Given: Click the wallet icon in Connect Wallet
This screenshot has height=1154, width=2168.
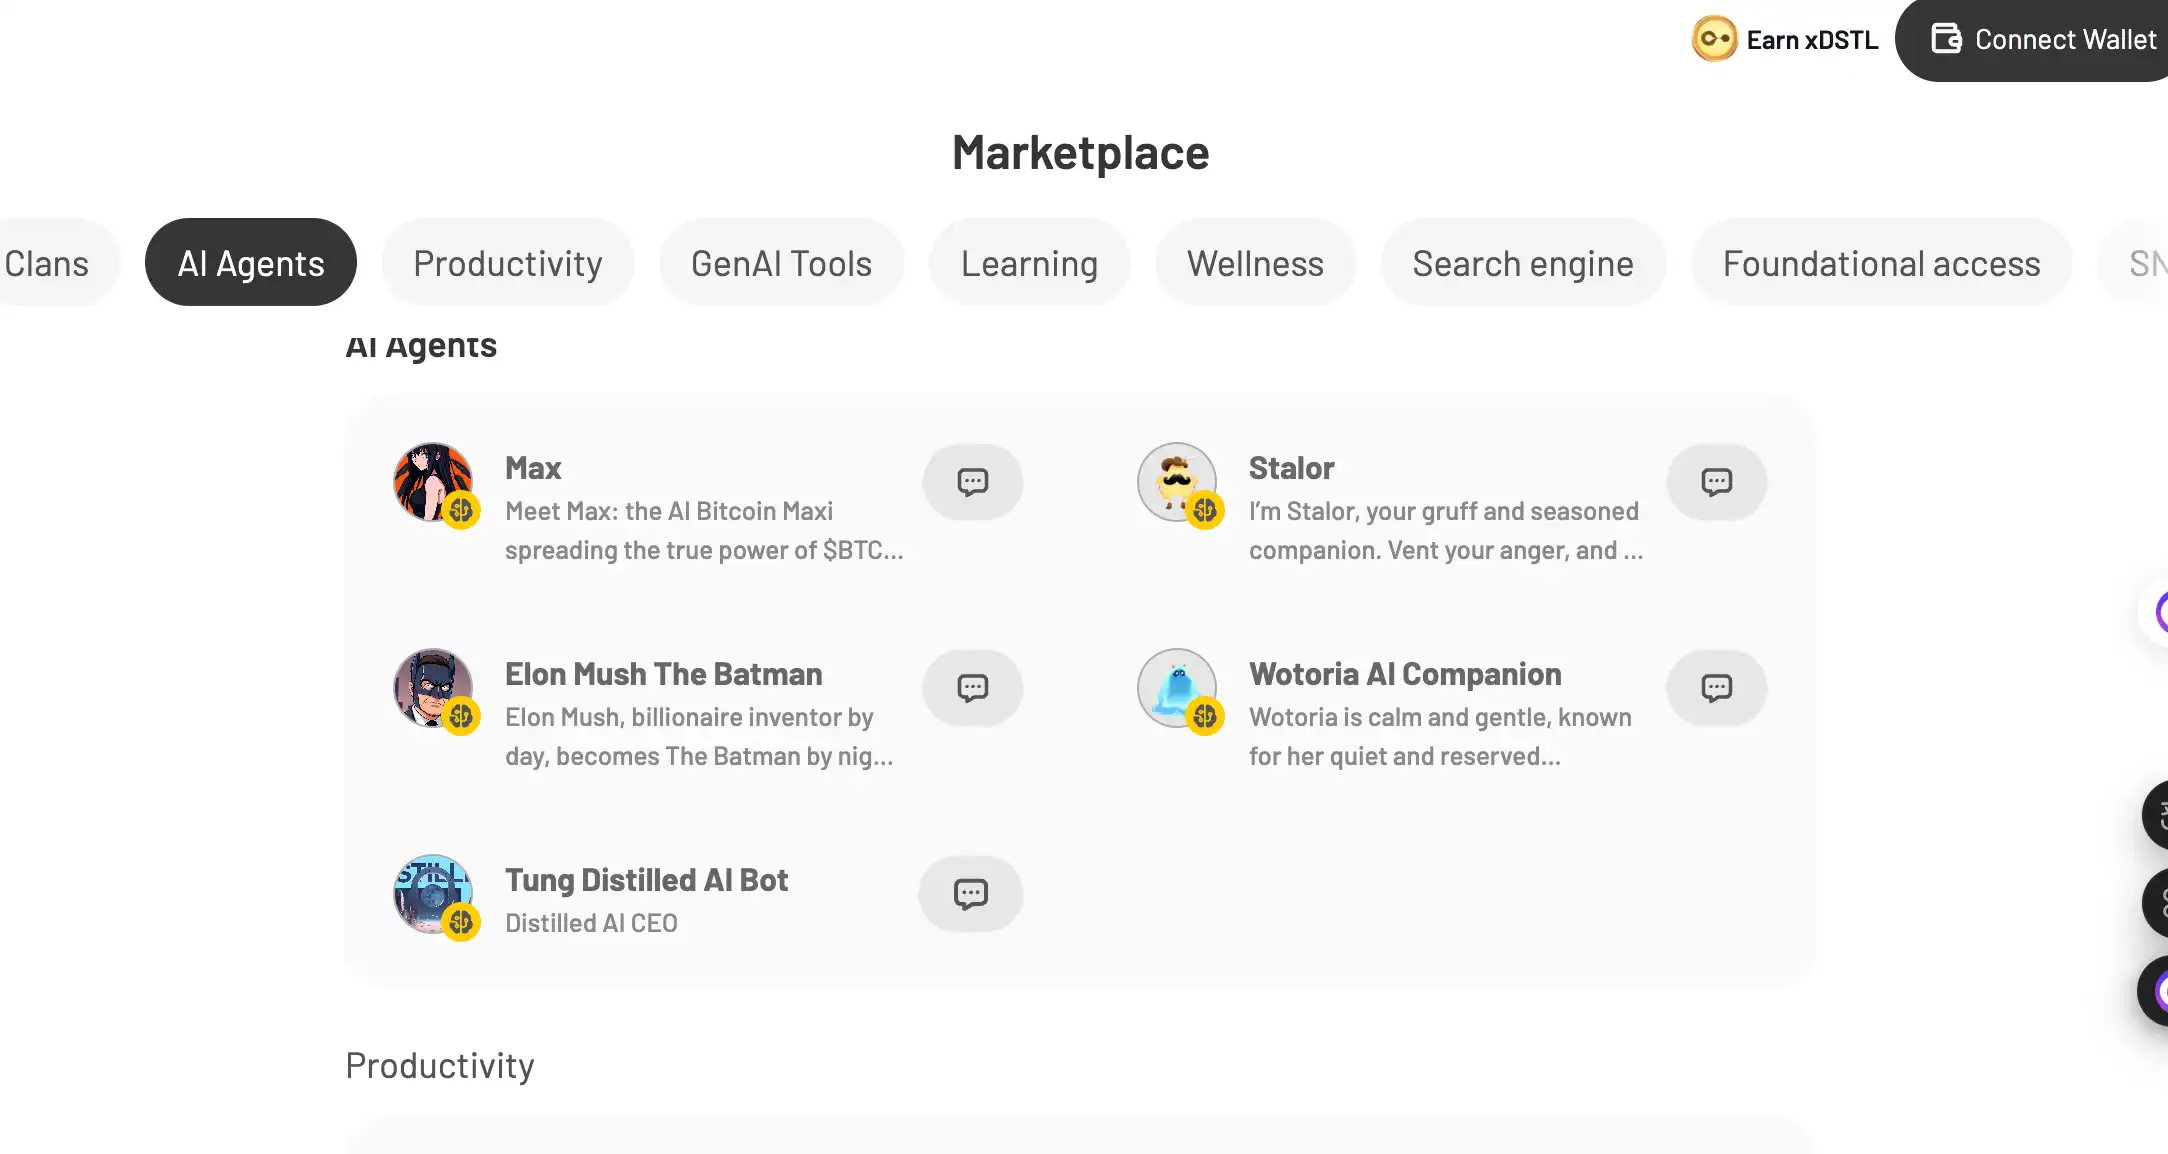Looking at the screenshot, I should pos(1946,39).
